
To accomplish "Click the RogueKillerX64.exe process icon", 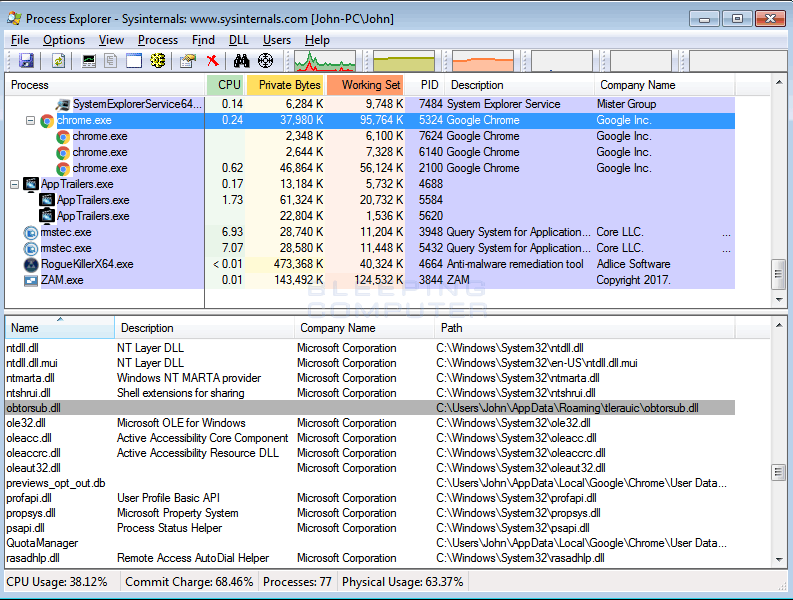I will [x=31, y=264].
